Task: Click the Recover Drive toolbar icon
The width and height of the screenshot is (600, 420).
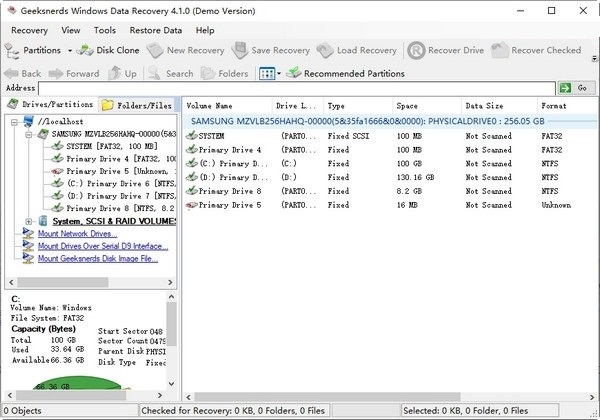Action: point(417,50)
